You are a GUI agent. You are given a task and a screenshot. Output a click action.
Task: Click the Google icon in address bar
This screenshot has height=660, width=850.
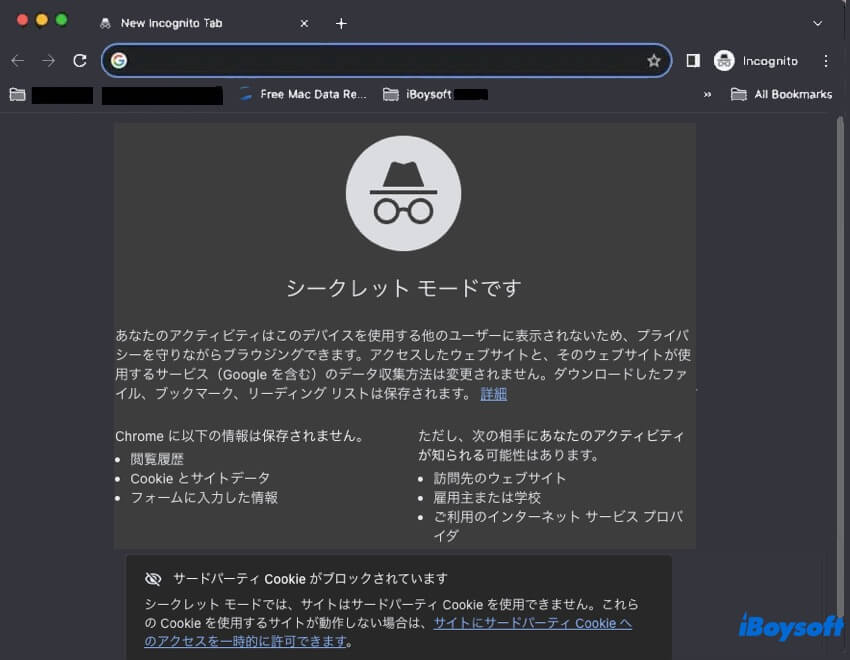119,61
